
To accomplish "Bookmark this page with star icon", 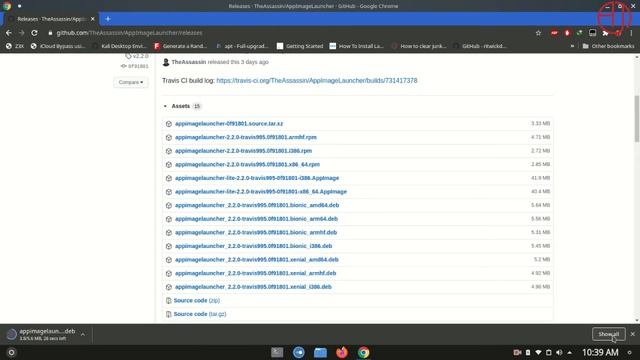I will click(x=538, y=33).
